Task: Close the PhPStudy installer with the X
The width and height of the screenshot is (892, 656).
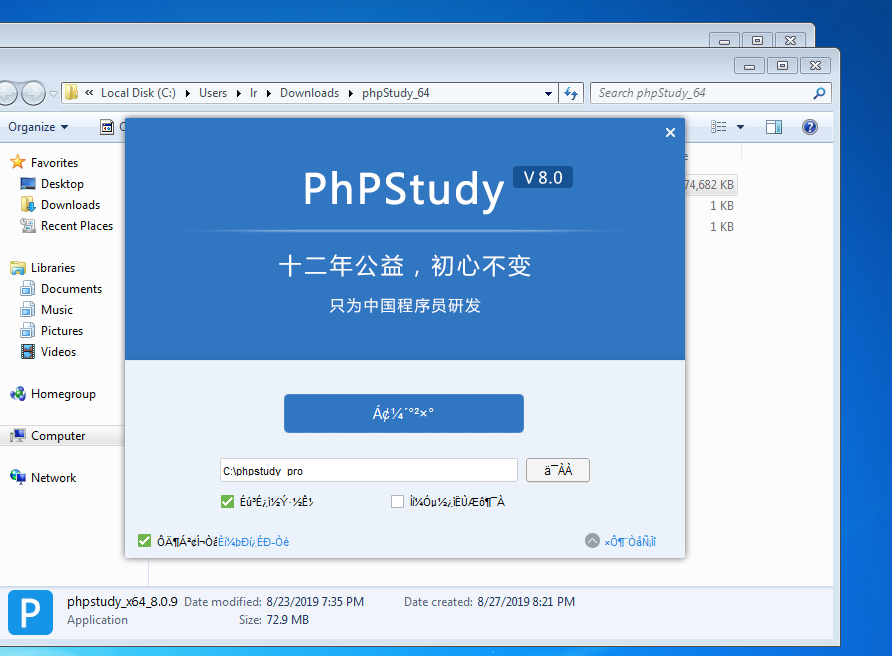Action: [670, 133]
